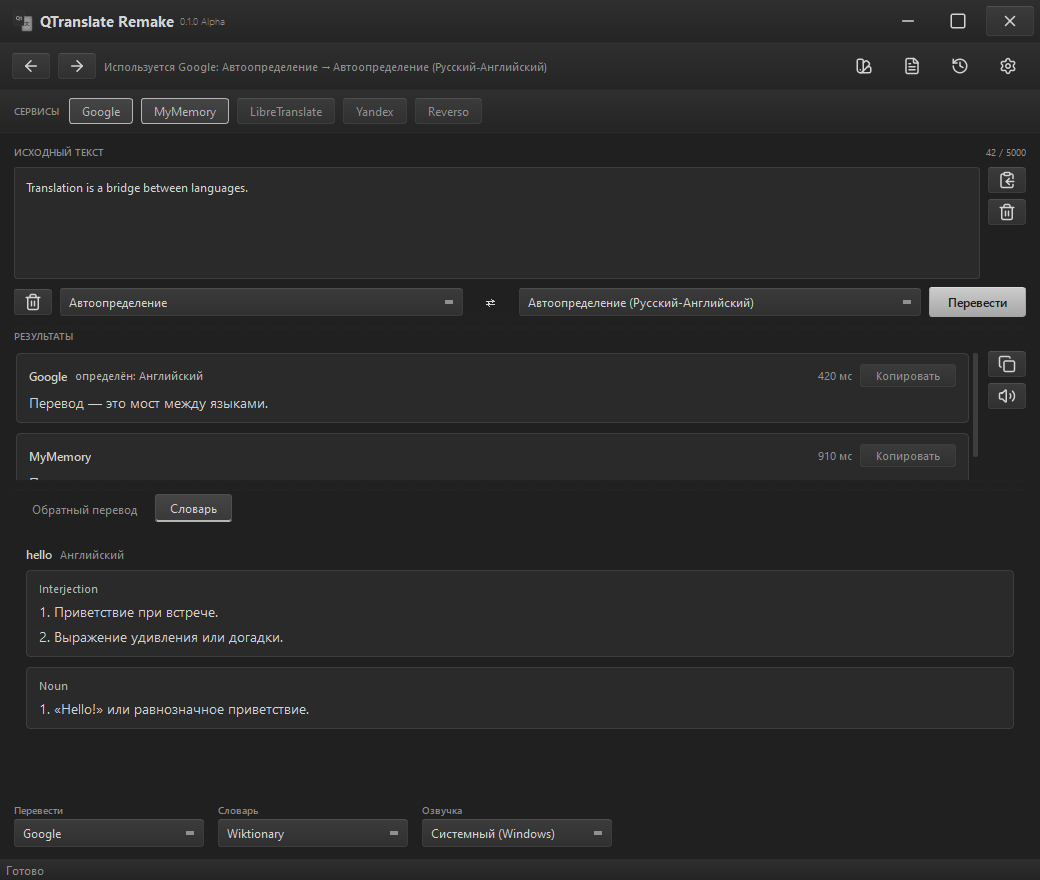Click the 420 мс timing of Google result
This screenshot has height=880, width=1040.
point(835,376)
